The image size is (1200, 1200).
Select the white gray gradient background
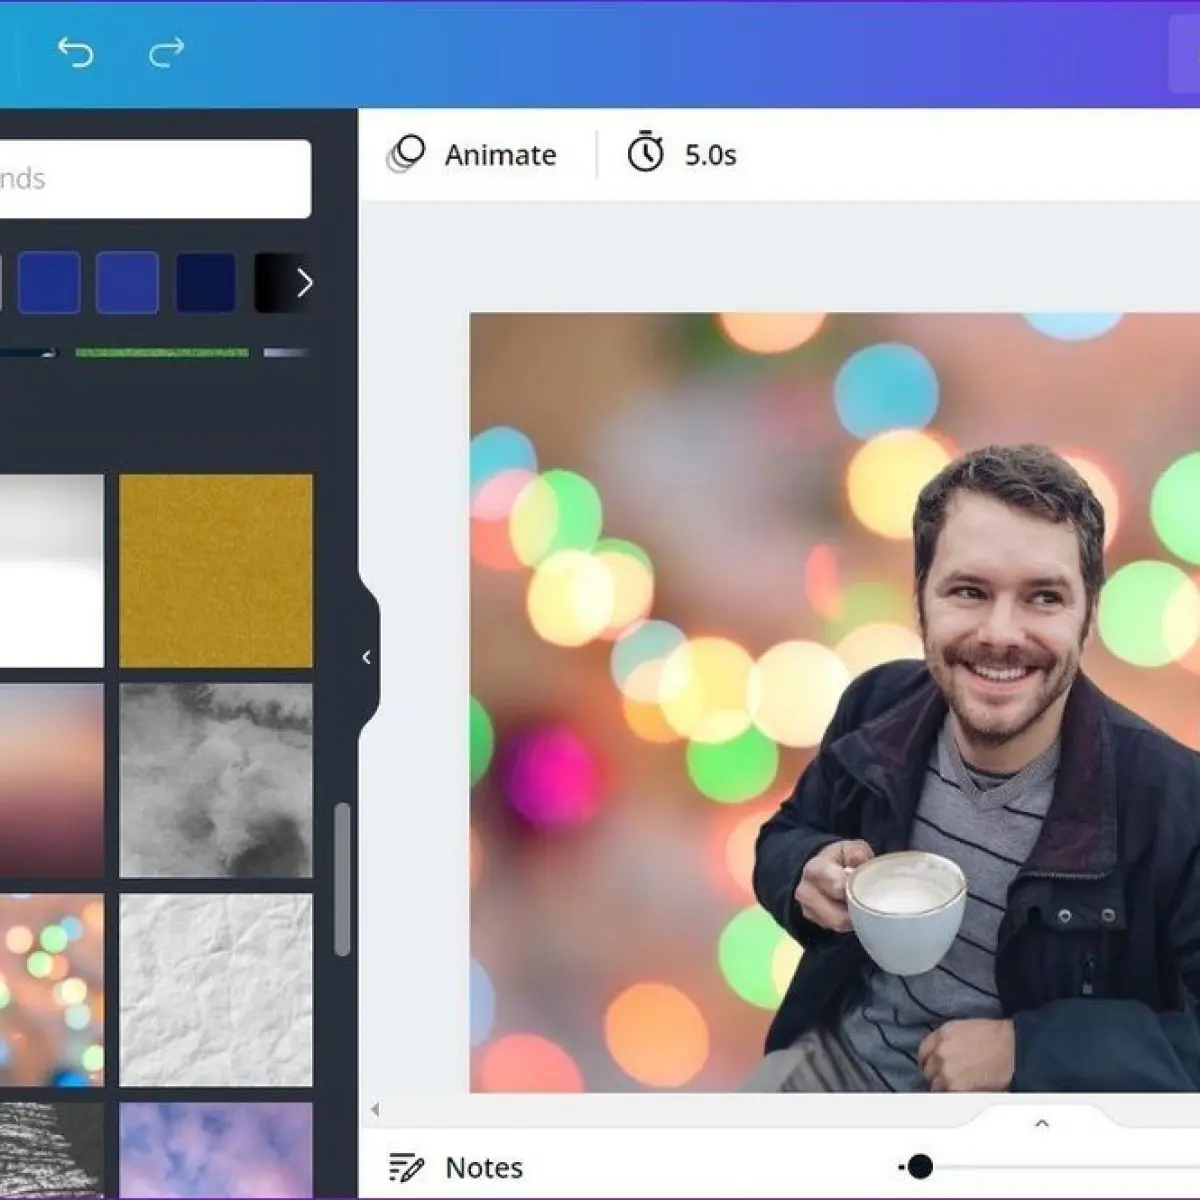52,571
